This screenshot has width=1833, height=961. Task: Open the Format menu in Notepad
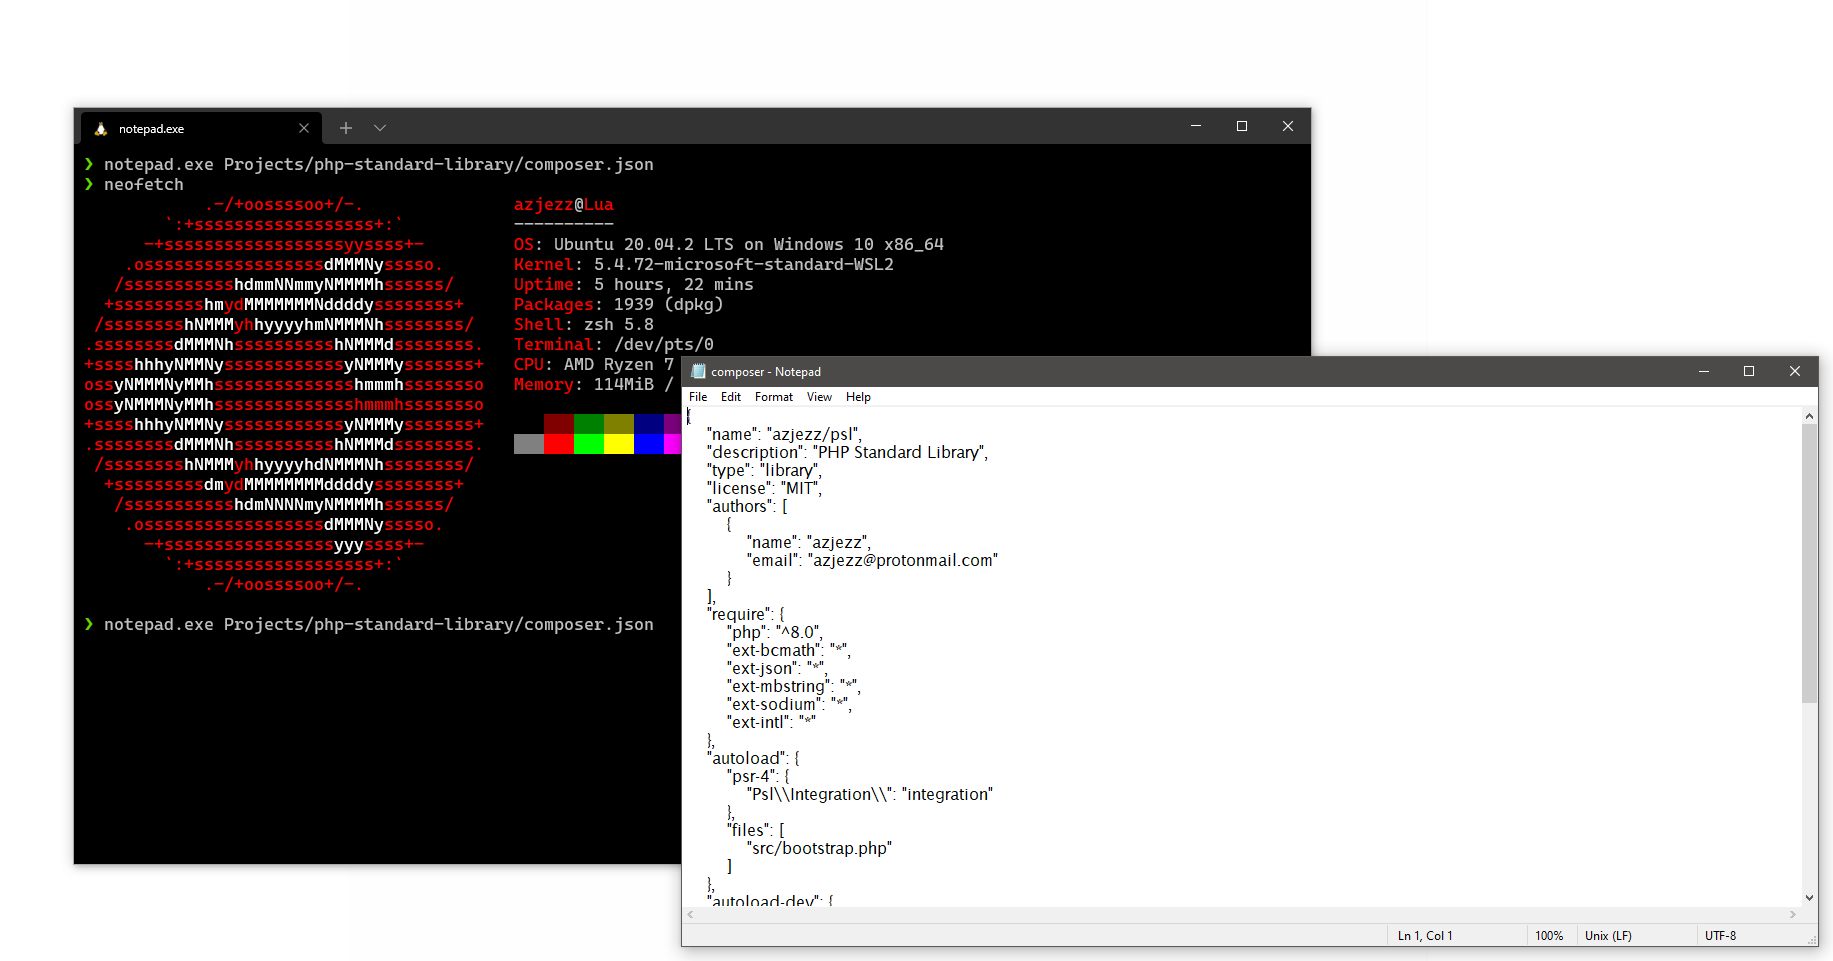[774, 397]
